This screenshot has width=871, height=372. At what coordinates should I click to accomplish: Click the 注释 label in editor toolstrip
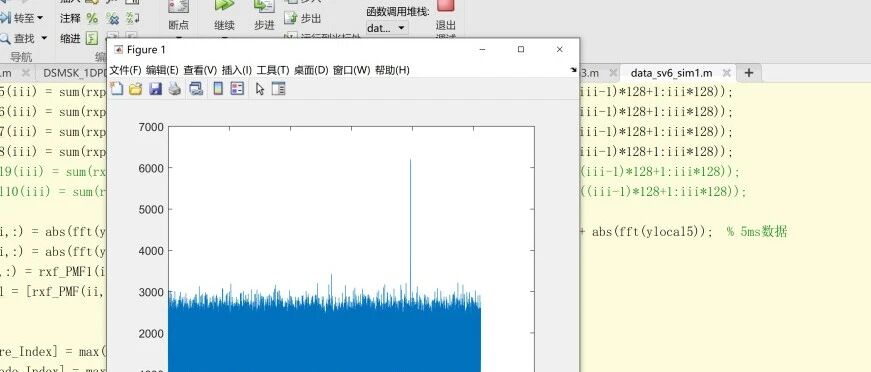pos(71,18)
